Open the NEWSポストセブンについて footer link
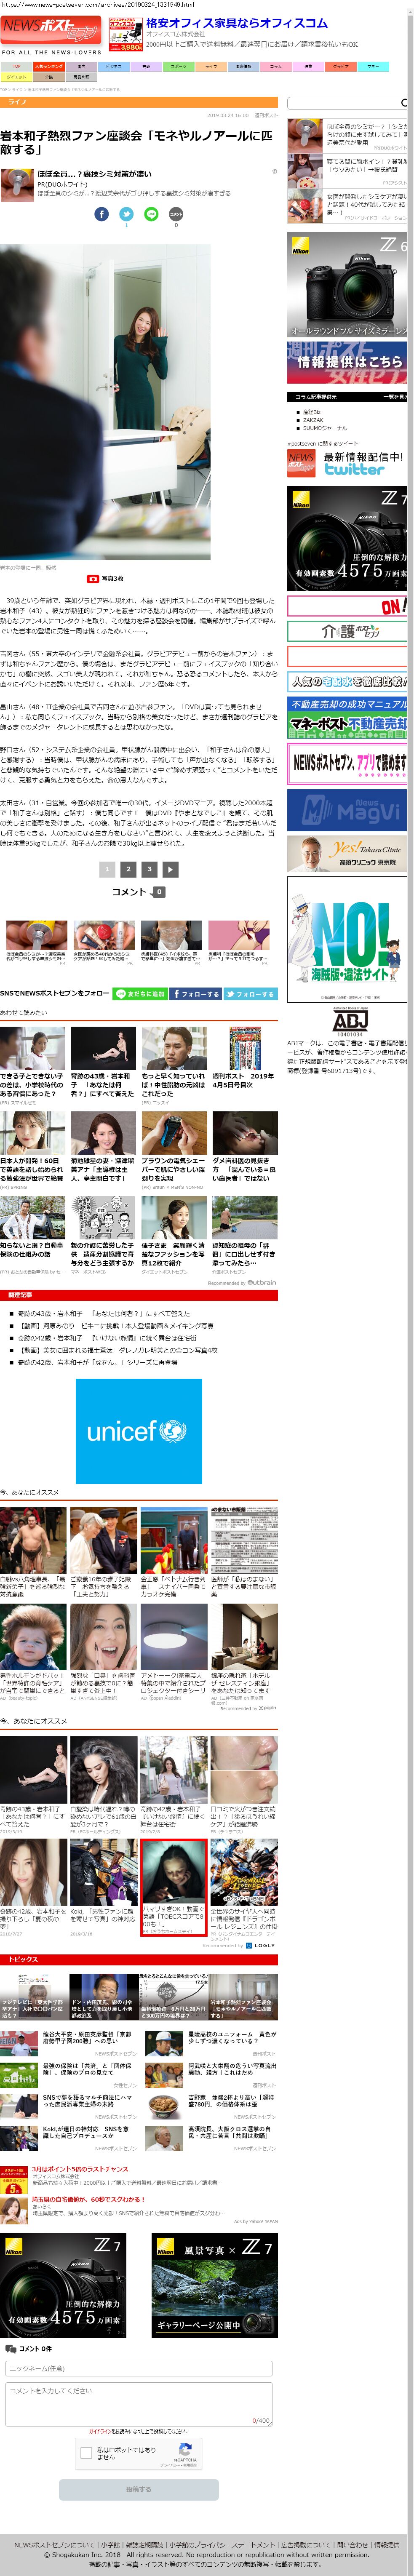The height and width of the screenshot is (2576, 414). 55,2544
